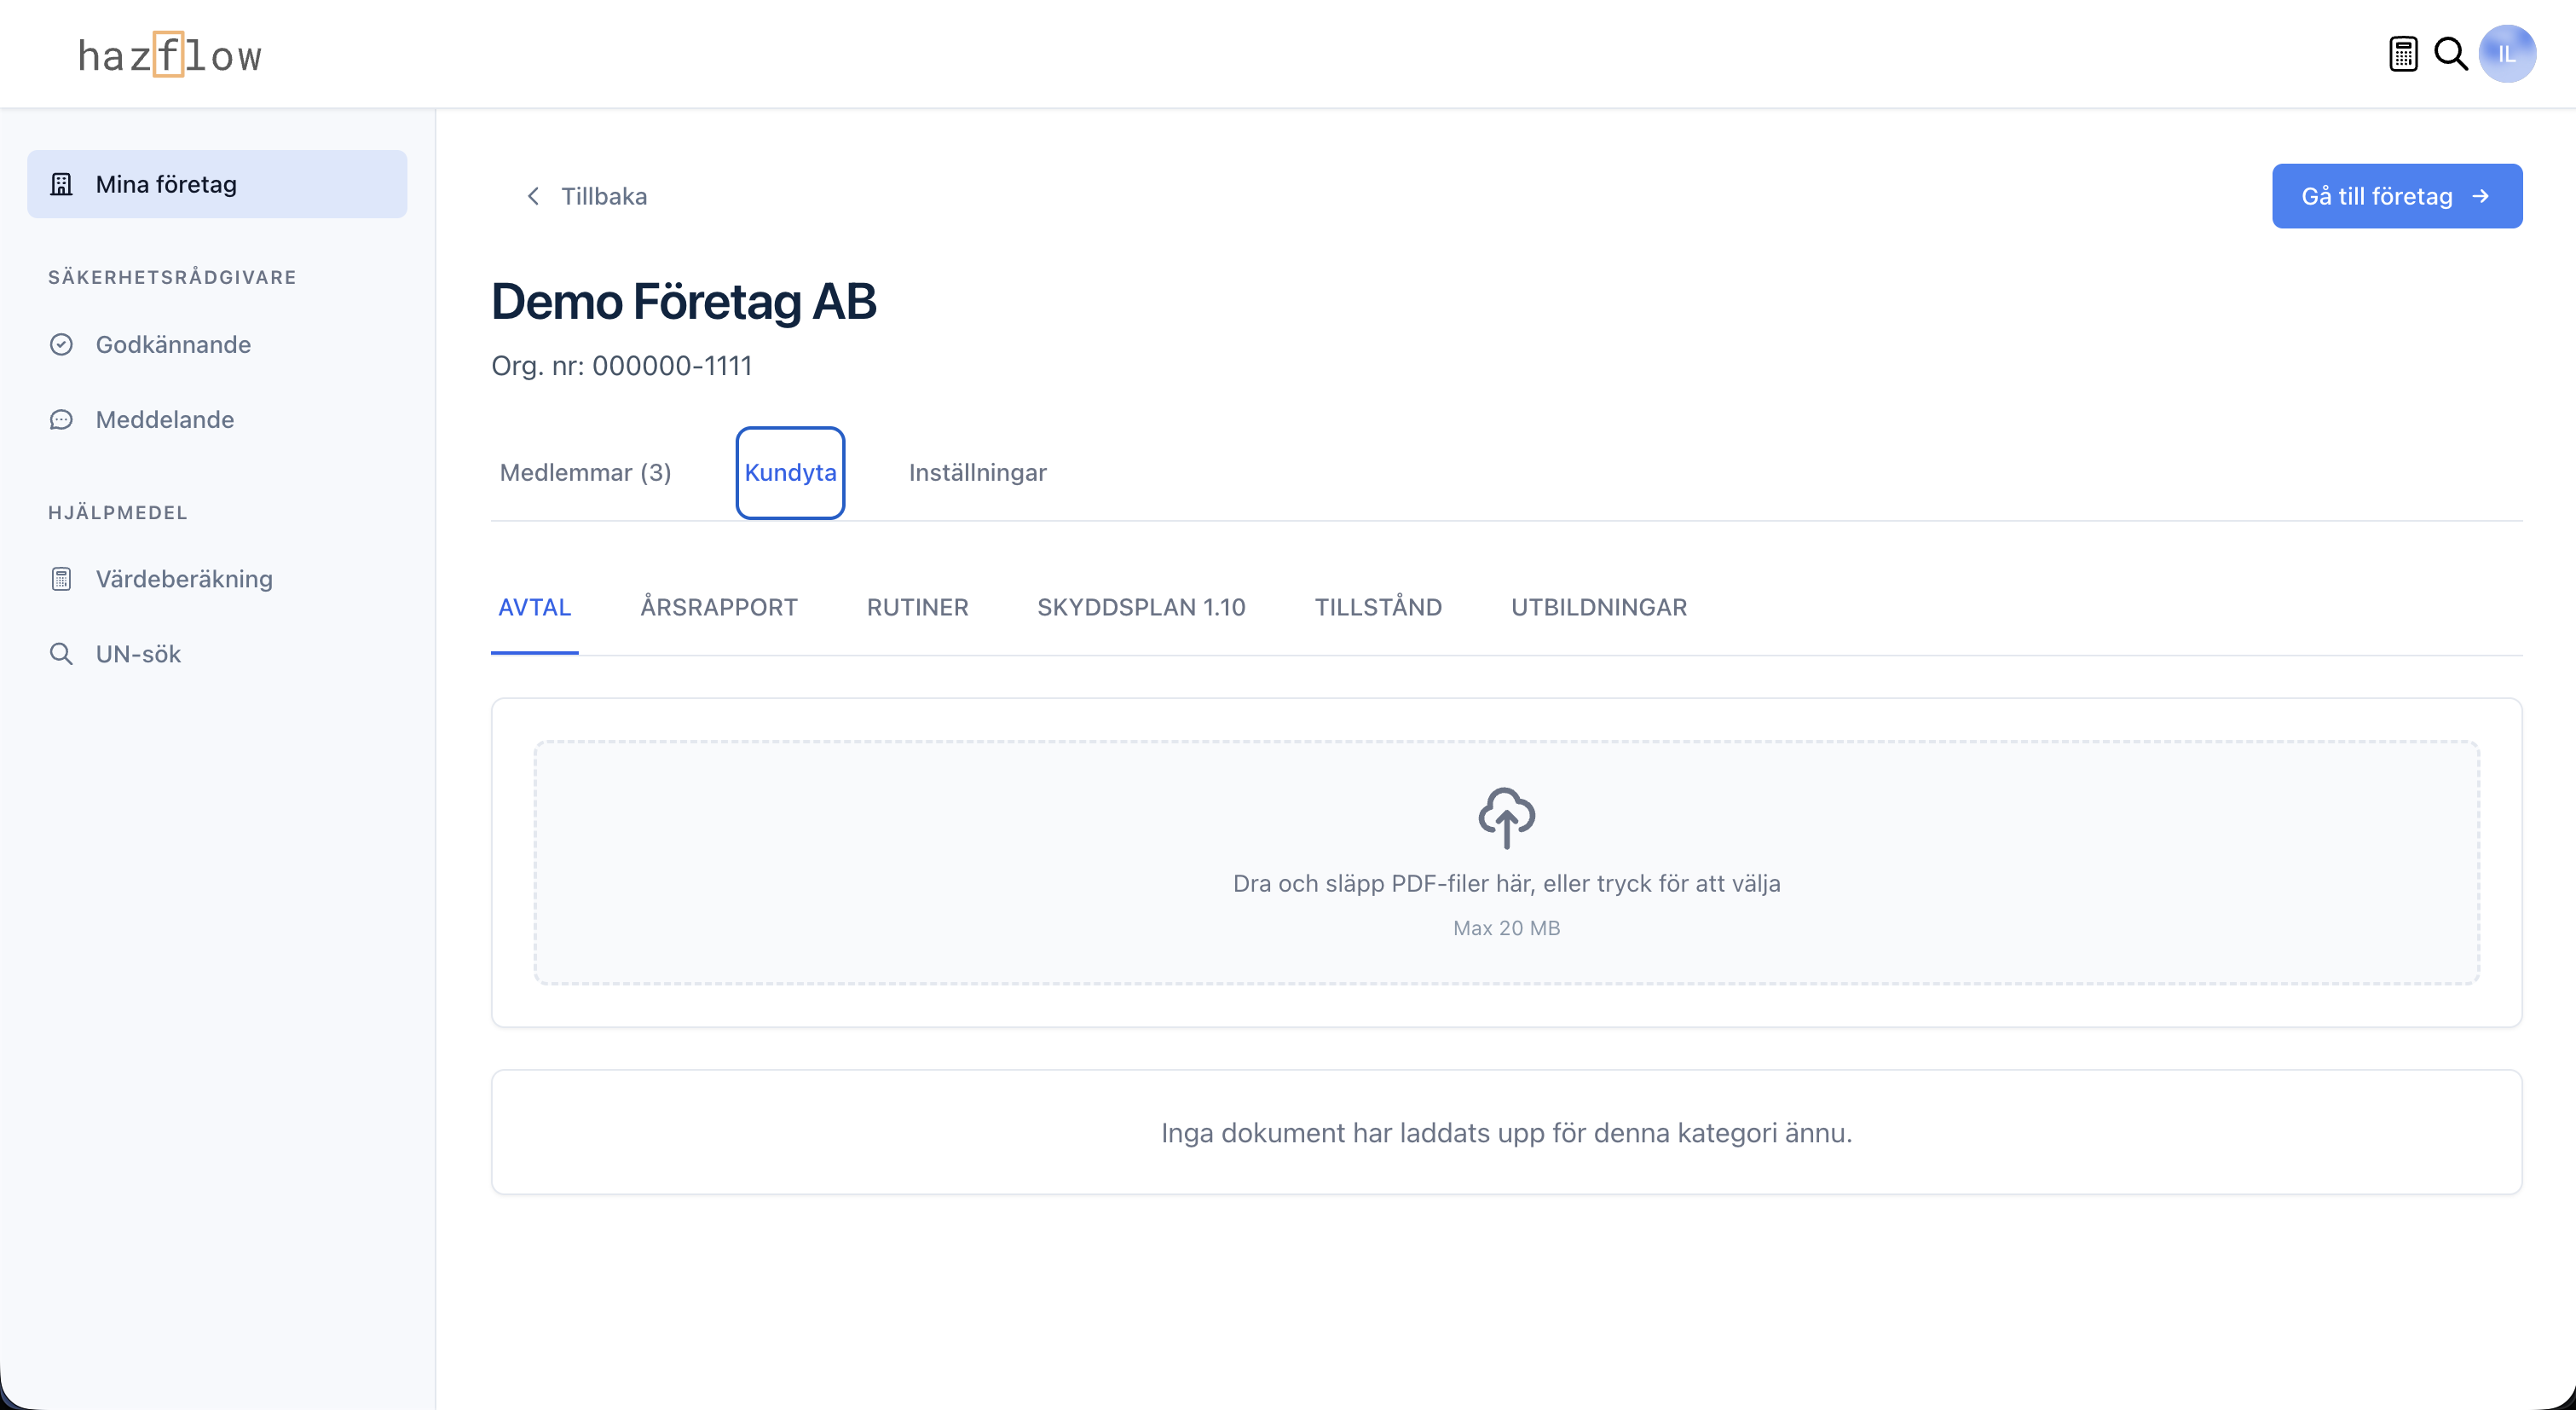Switch to the ÅRSRAPPORT category tab
Image resolution: width=2576 pixels, height=1410 pixels.
point(718,607)
